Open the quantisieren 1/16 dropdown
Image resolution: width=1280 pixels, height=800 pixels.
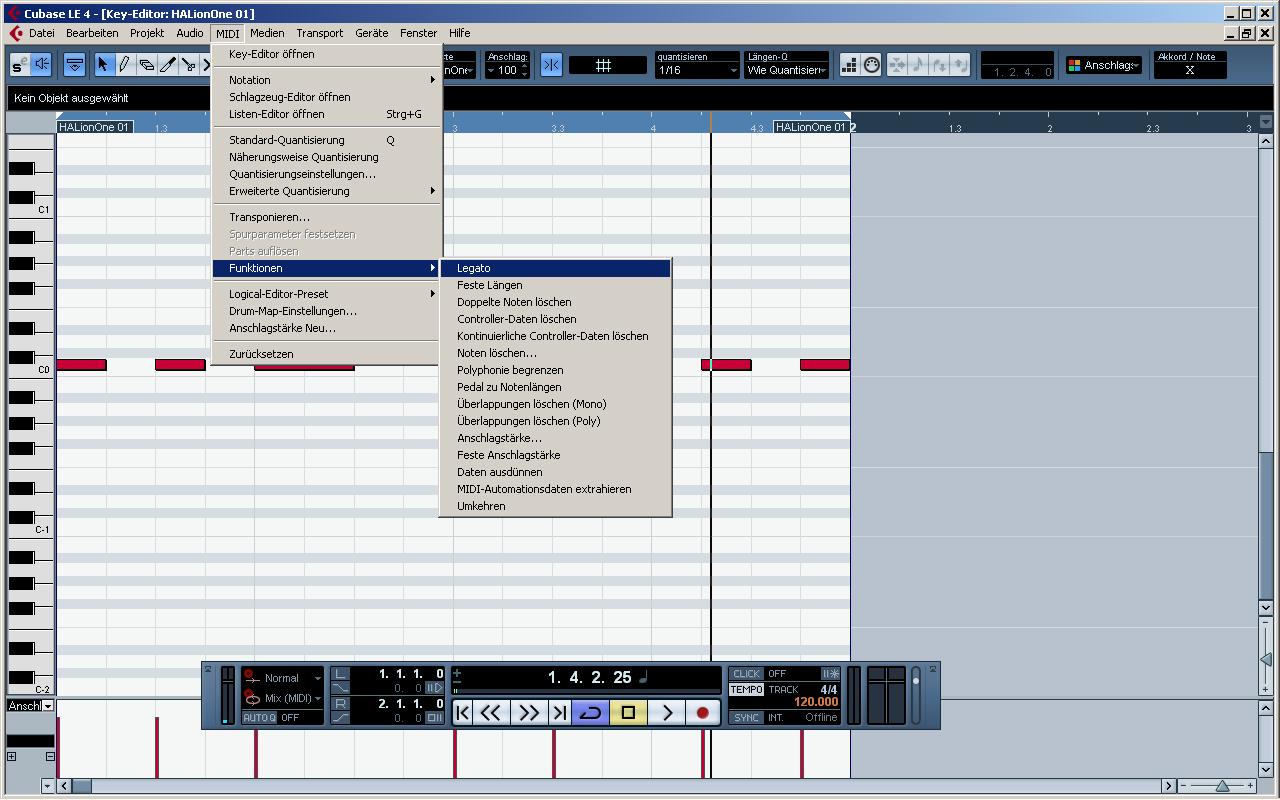(697, 71)
